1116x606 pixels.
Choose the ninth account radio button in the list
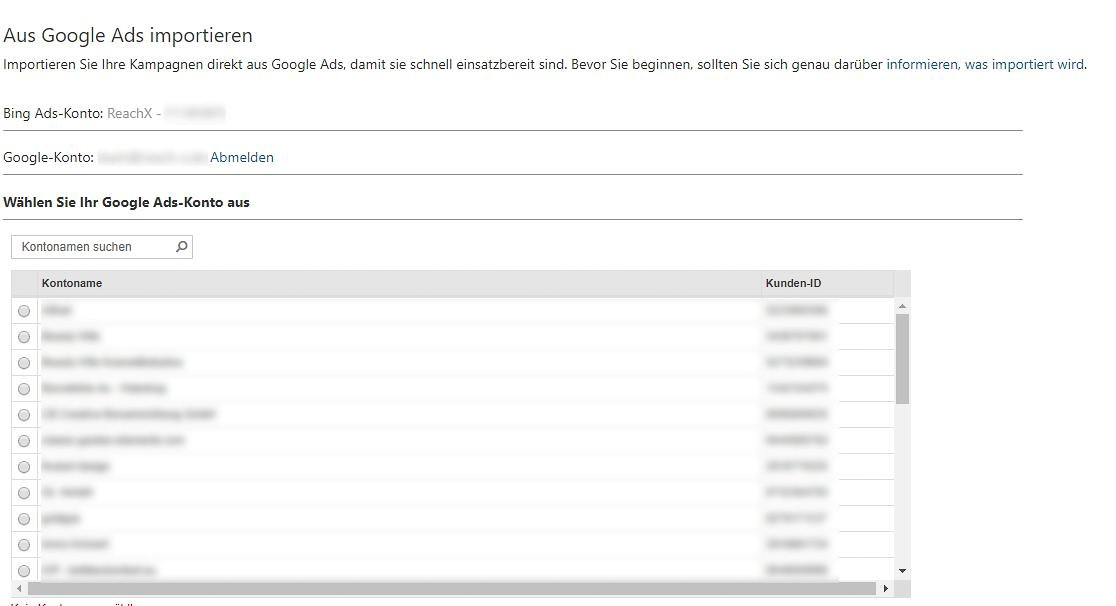coord(24,519)
